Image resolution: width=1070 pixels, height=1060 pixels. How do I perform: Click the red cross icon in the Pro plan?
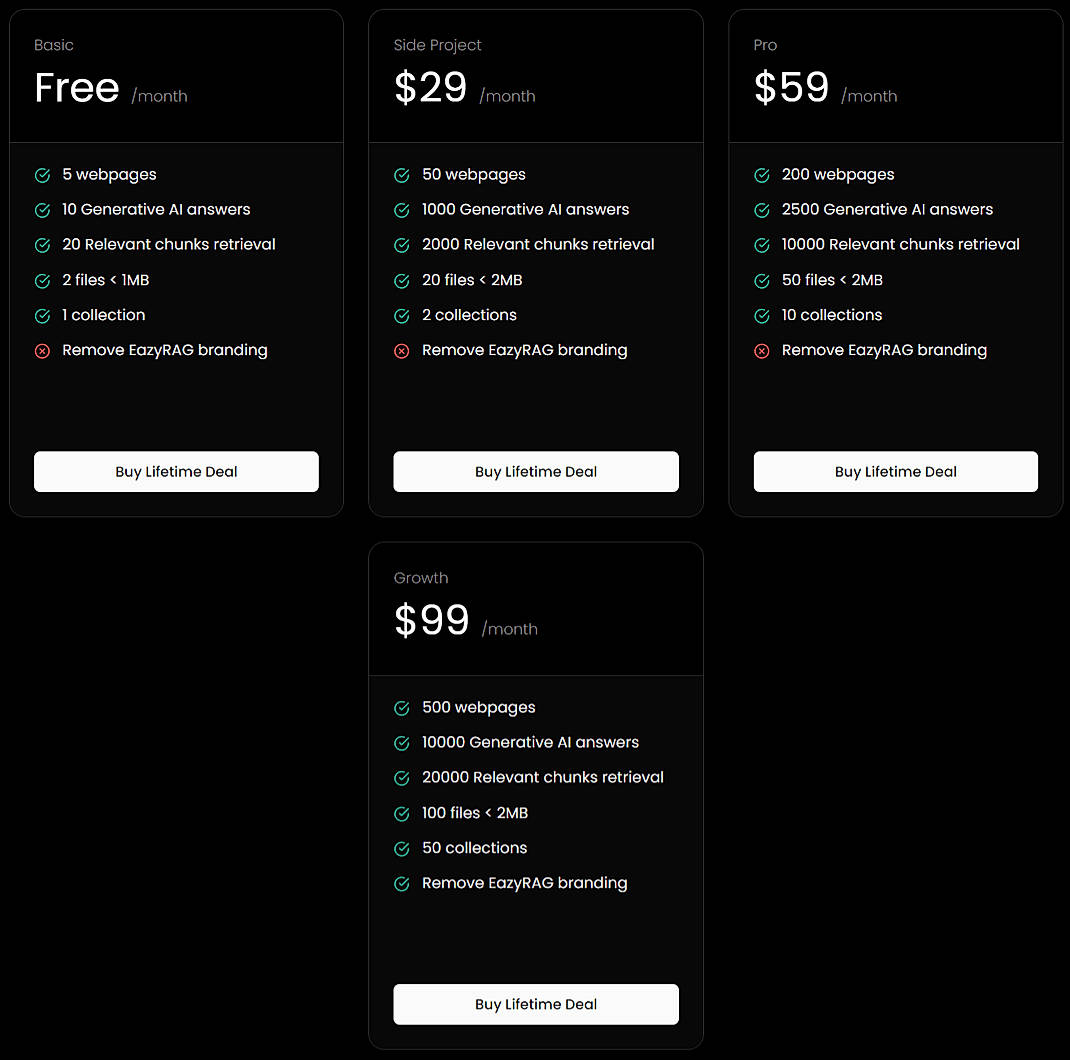coord(761,350)
